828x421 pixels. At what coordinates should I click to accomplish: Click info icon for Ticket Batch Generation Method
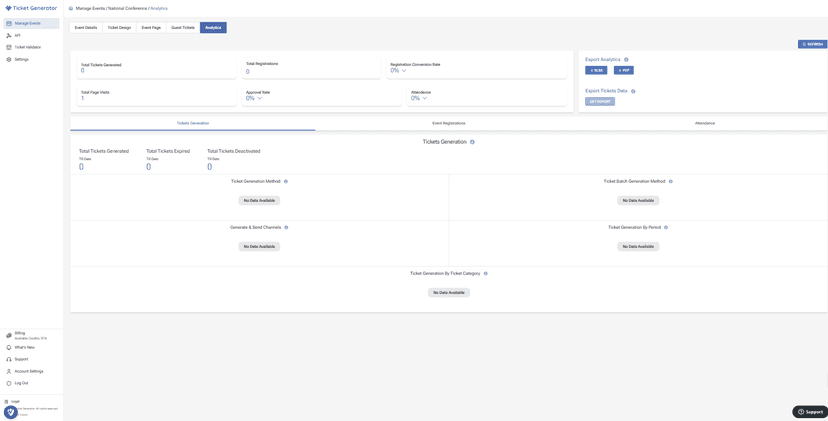671,181
